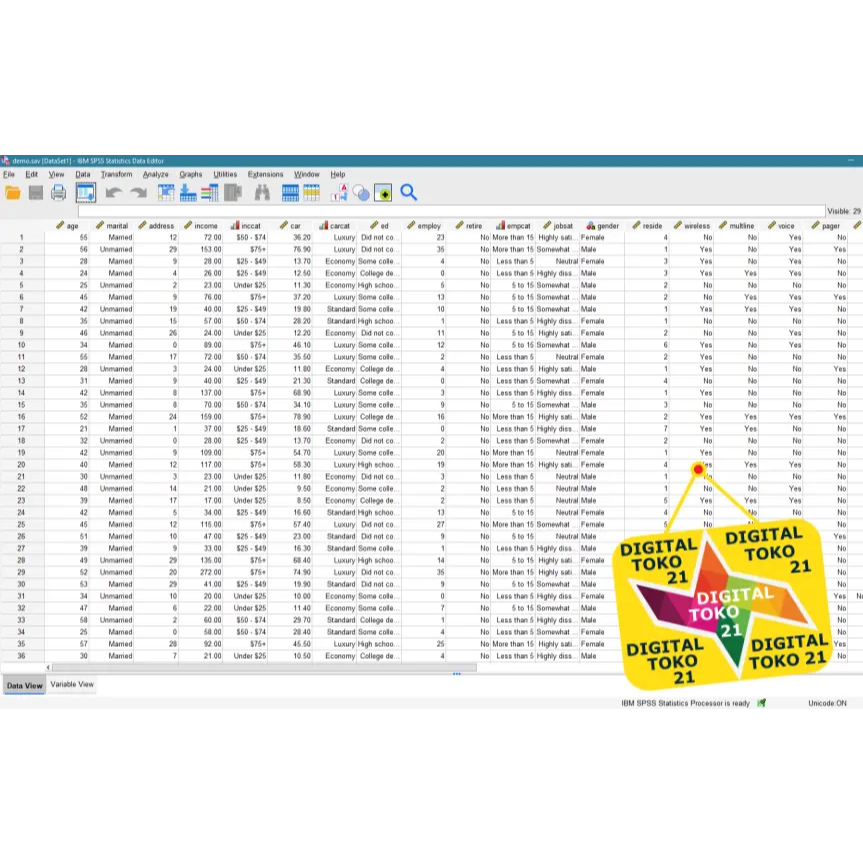This screenshot has height=863, width=863.
Task: Click 'IBM SPSS Statistics Processor is ready' text
Action: click(685, 703)
